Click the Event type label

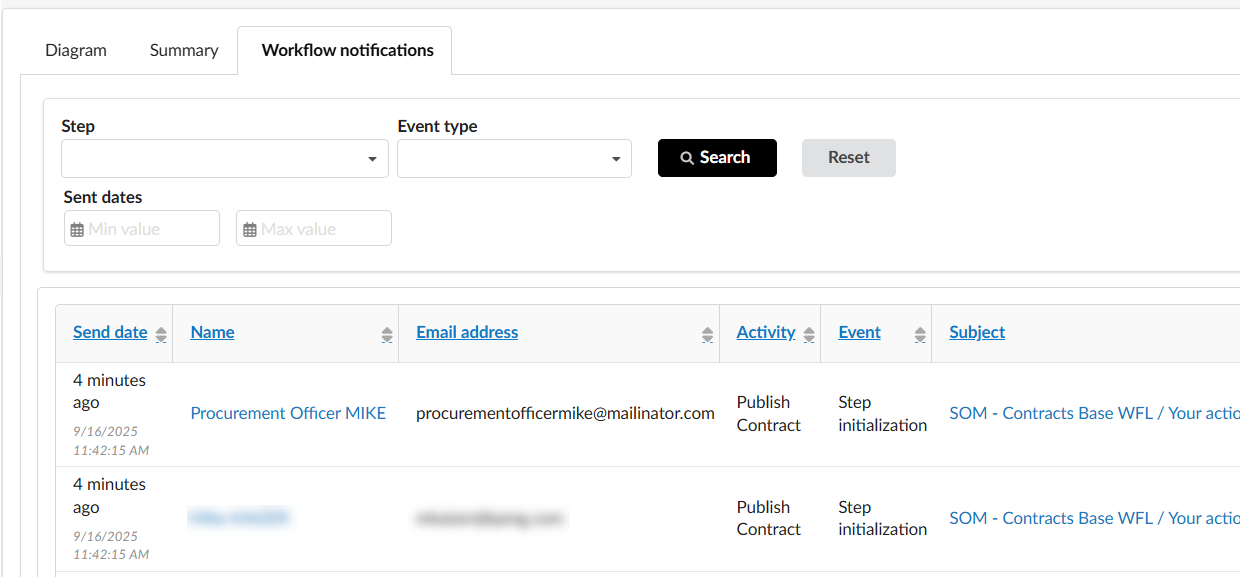(x=437, y=126)
